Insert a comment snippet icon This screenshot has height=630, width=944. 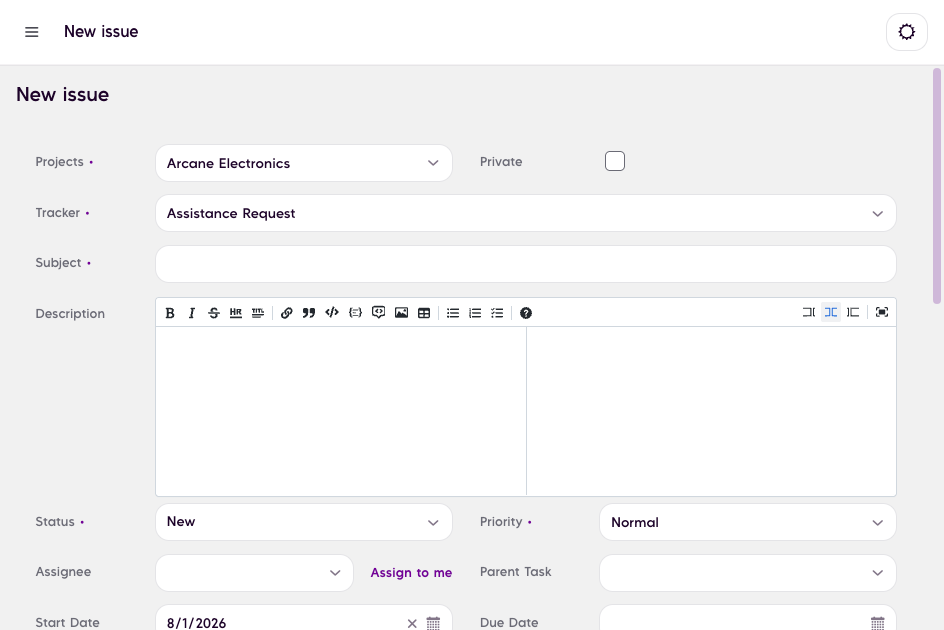(378, 313)
